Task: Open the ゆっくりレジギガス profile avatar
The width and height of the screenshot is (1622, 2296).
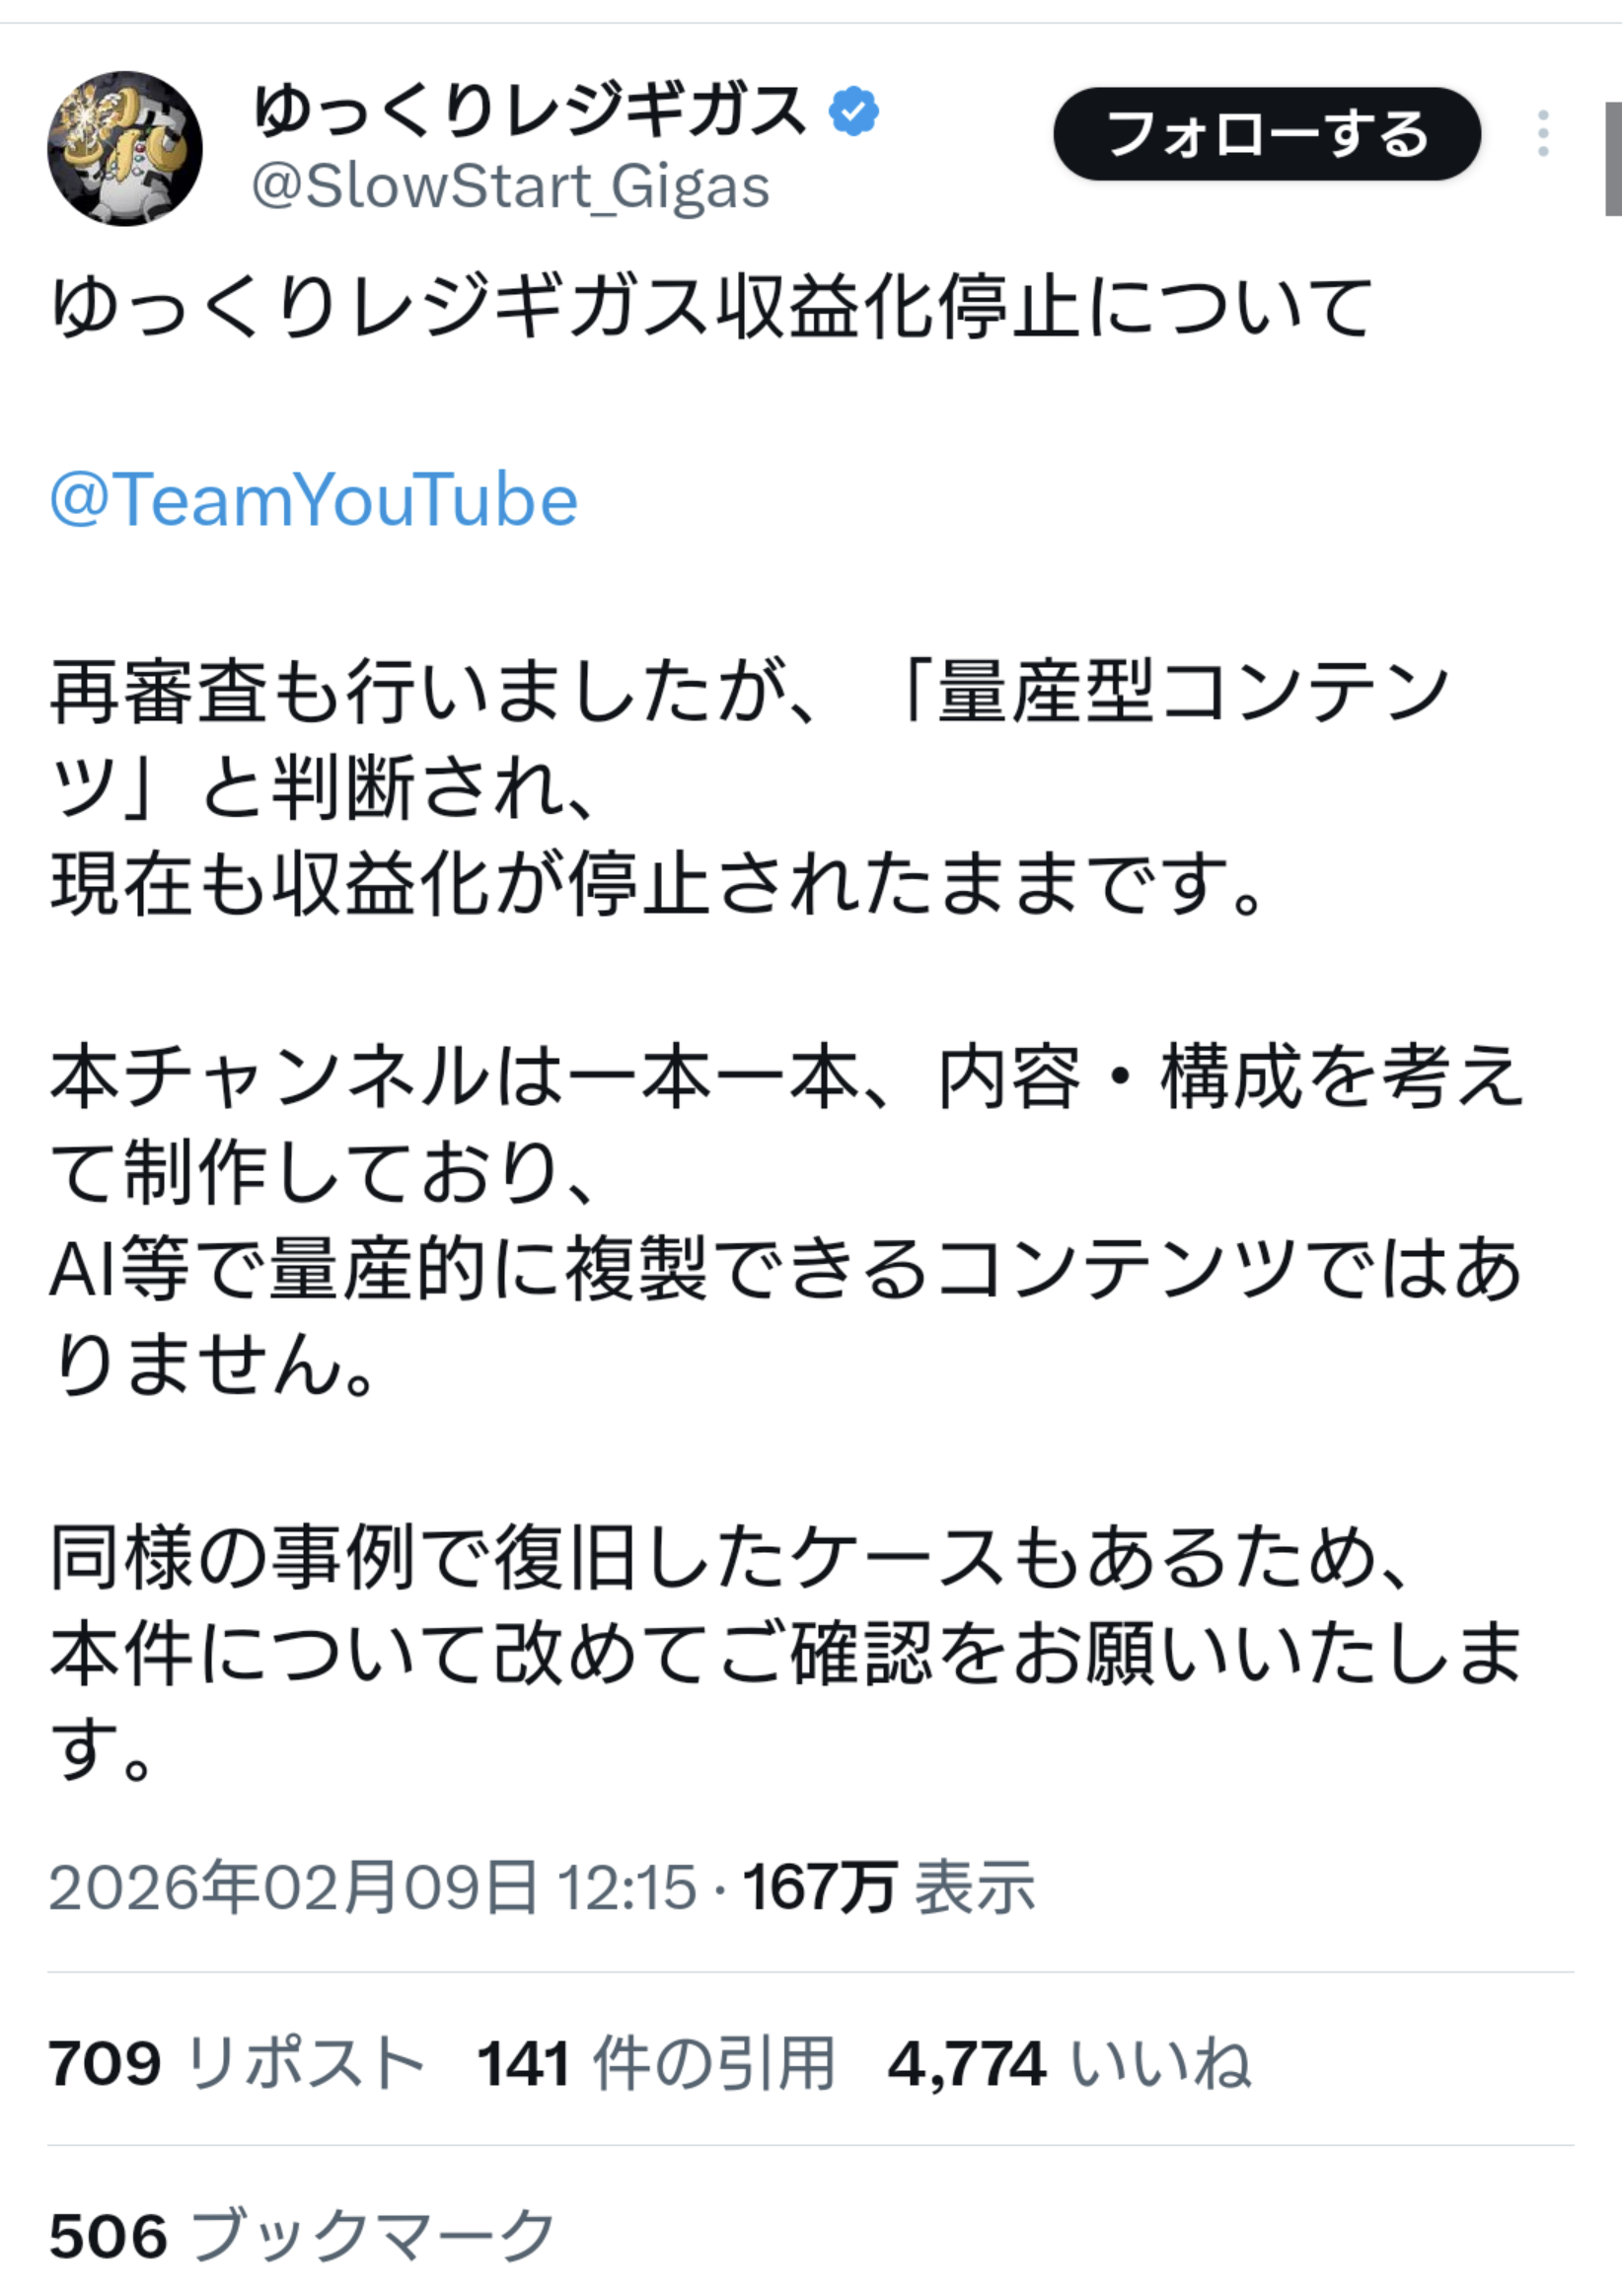Action: [x=125, y=148]
